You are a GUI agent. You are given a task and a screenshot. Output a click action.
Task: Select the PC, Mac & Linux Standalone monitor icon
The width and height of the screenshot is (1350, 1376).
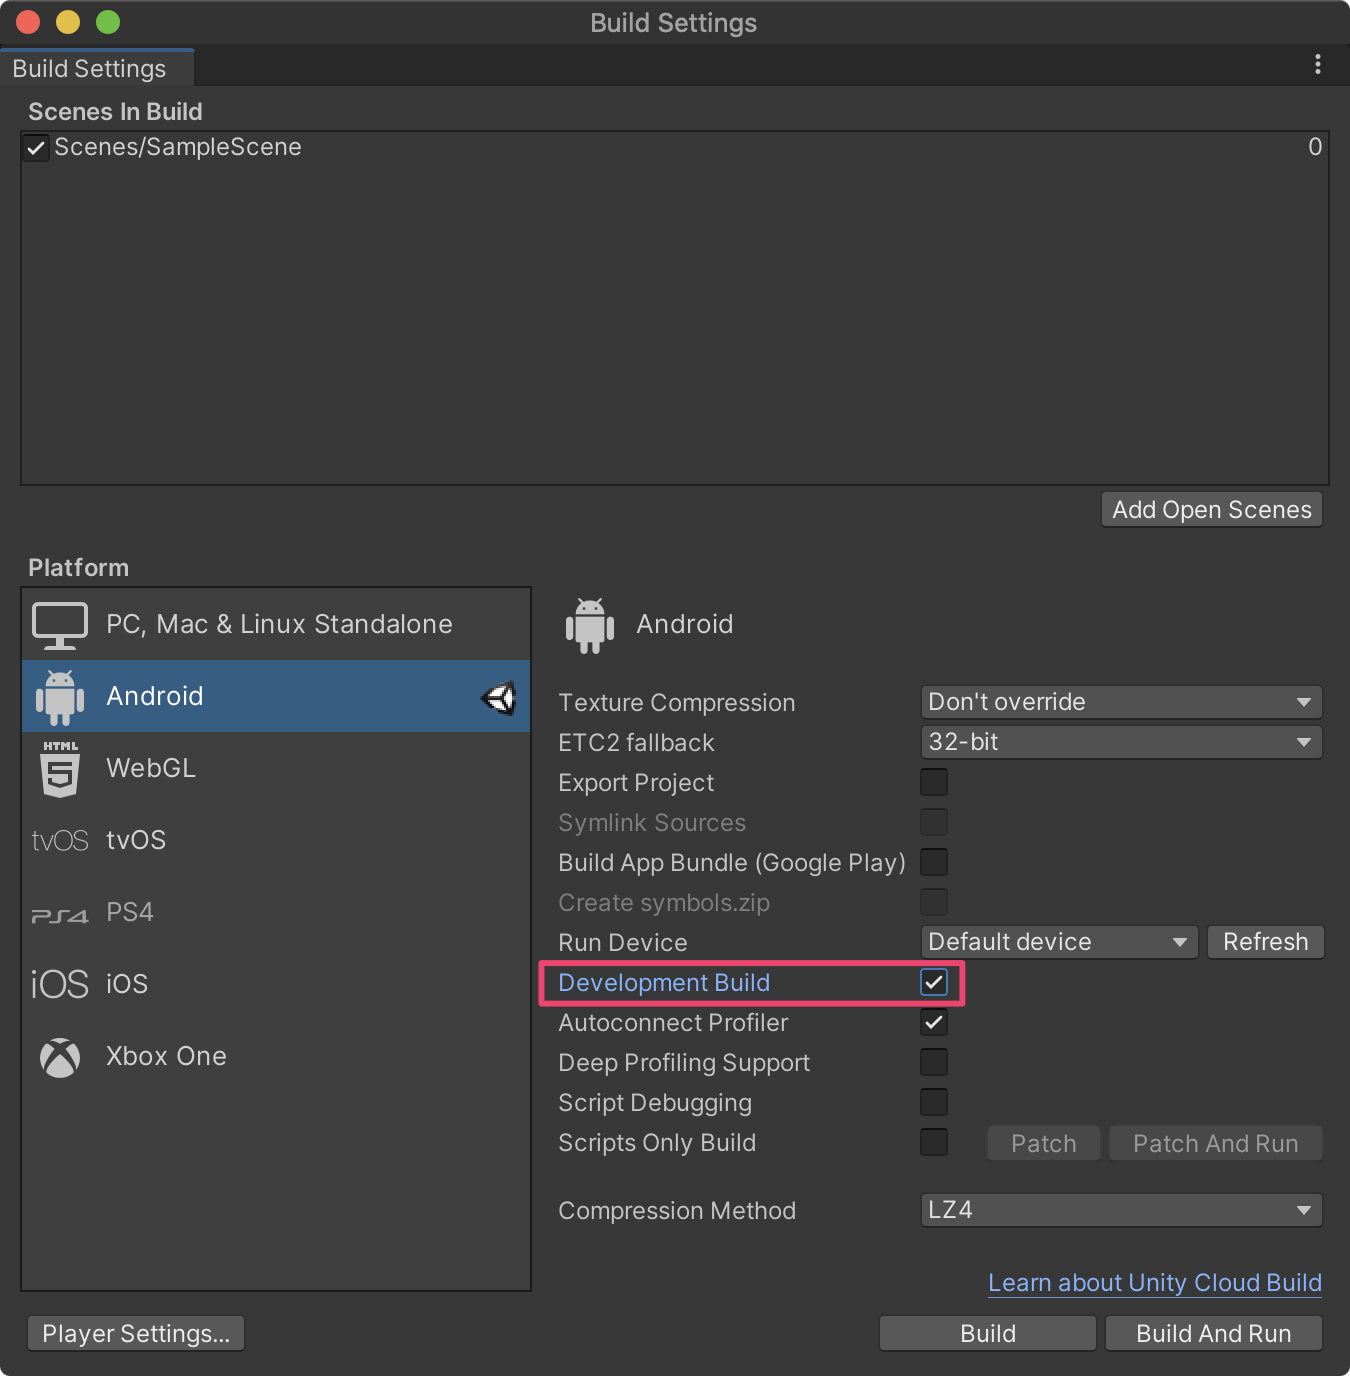click(60, 625)
